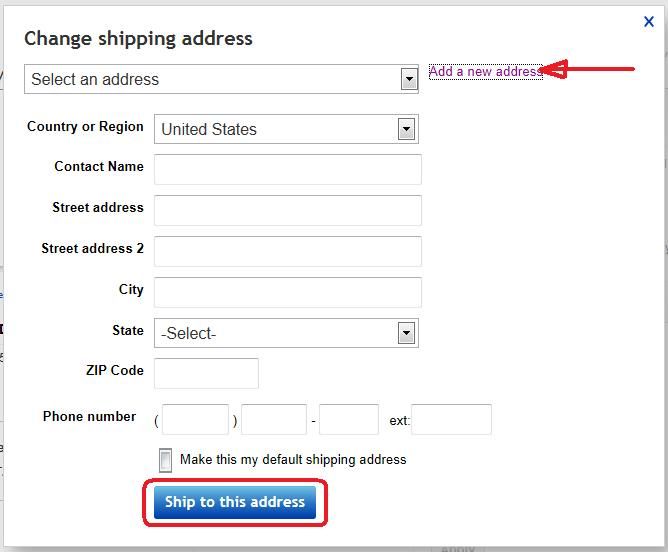Click Ship to this address button
Viewport: 668px width, 552px height.
tap(235, 503)
